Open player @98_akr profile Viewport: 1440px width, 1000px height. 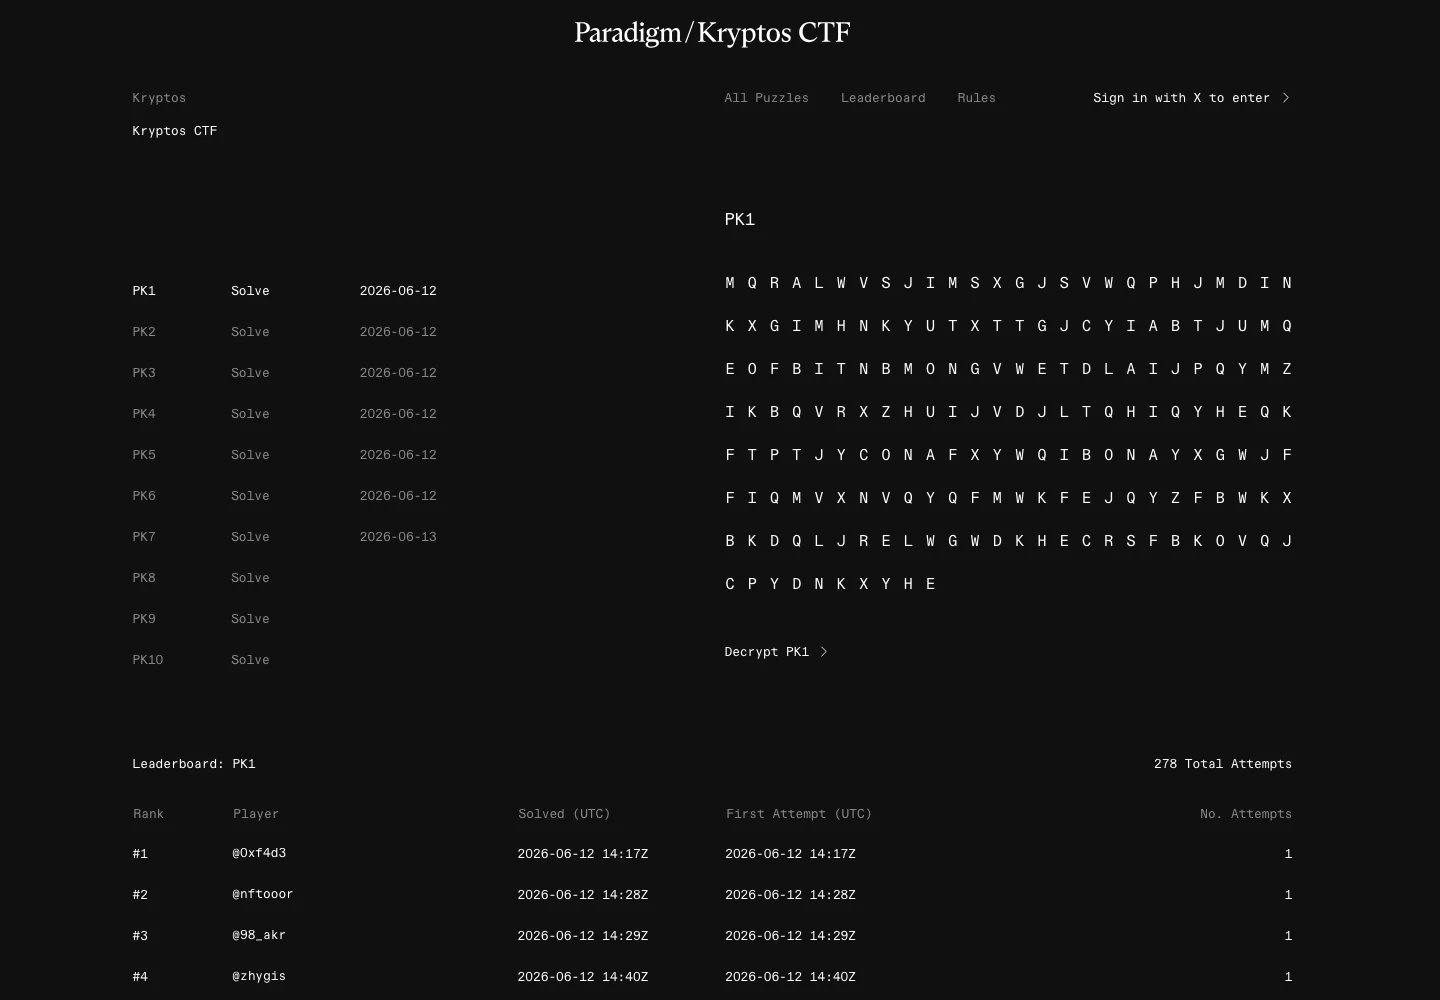[259, 935]
